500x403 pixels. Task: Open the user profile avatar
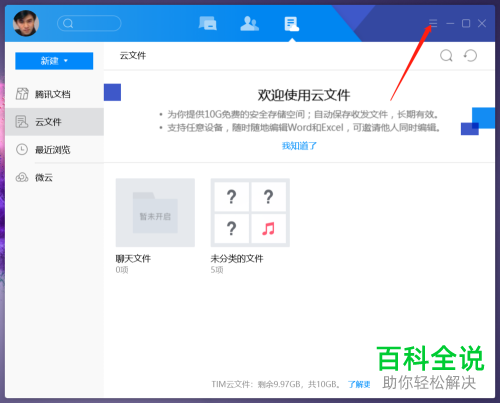[26, 23]
